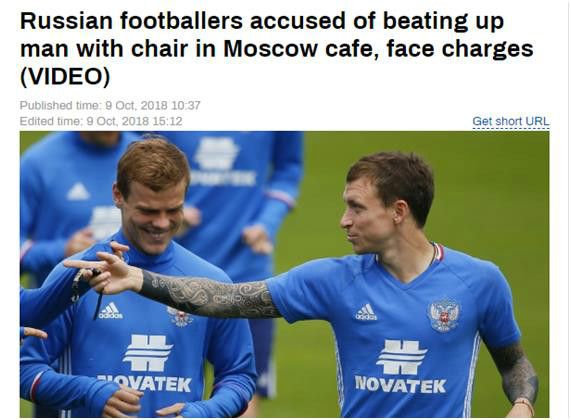Click the partly hidden crest on the smiling player's shirt

[x=181, y=317]
